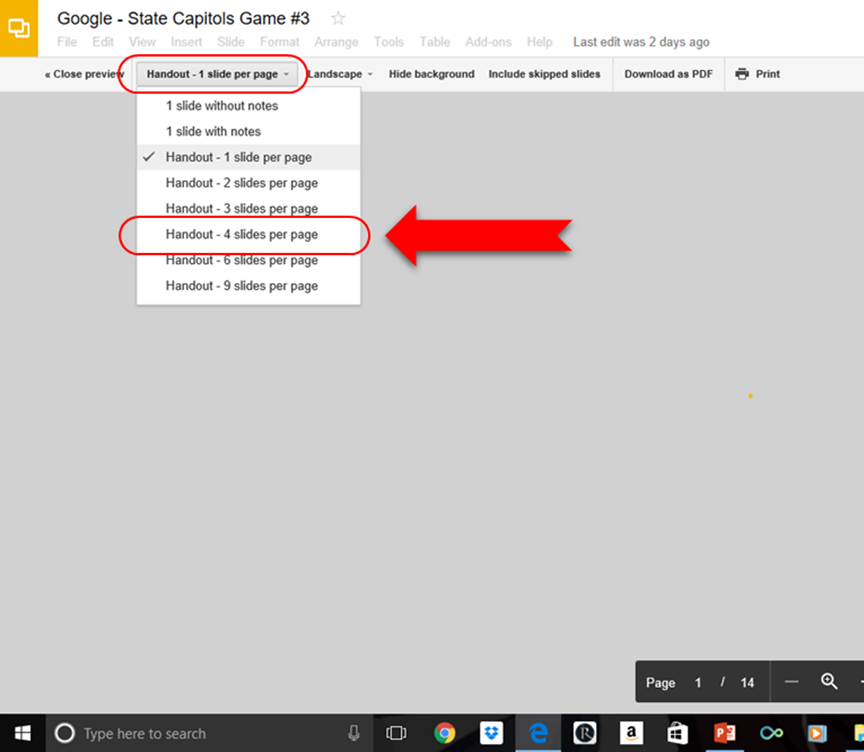Viewport: 864px width, 752px height.
Task: Click the microphone icon in search box
Action: (x=354, y=733)
